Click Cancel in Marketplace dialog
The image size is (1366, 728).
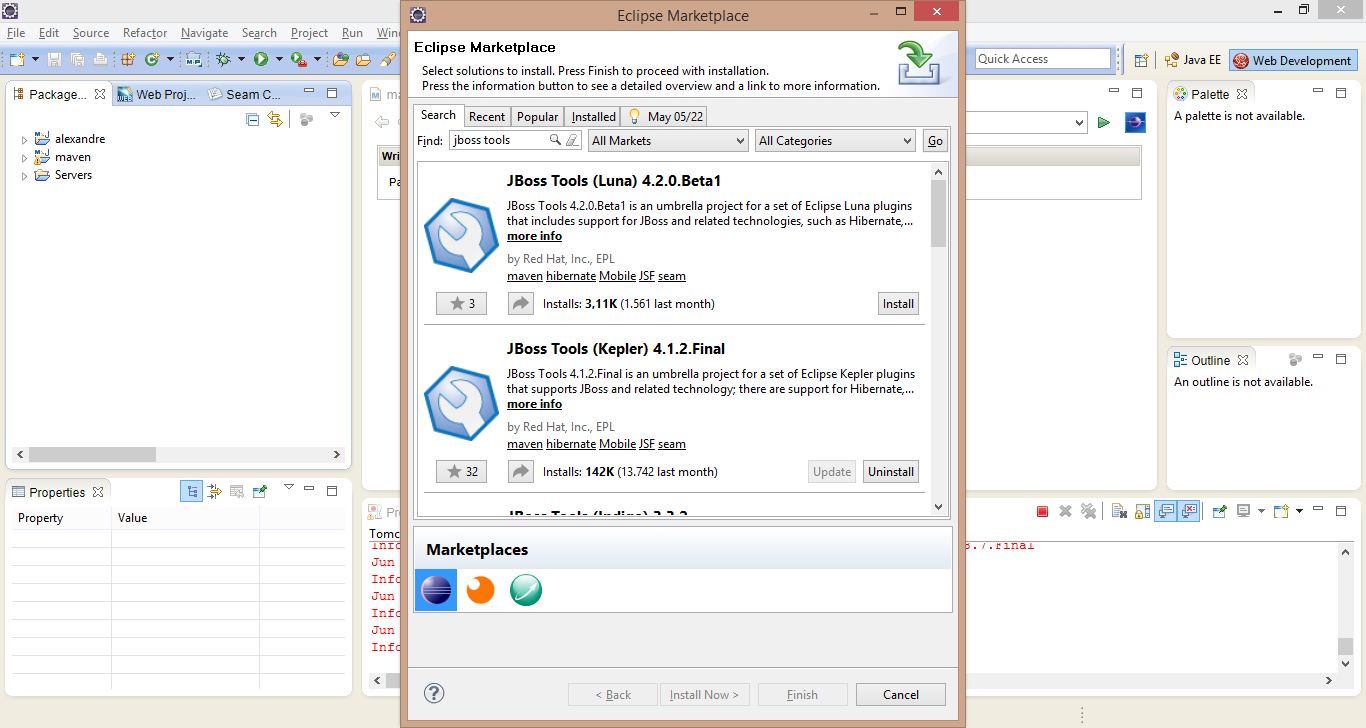click(901, 694)
